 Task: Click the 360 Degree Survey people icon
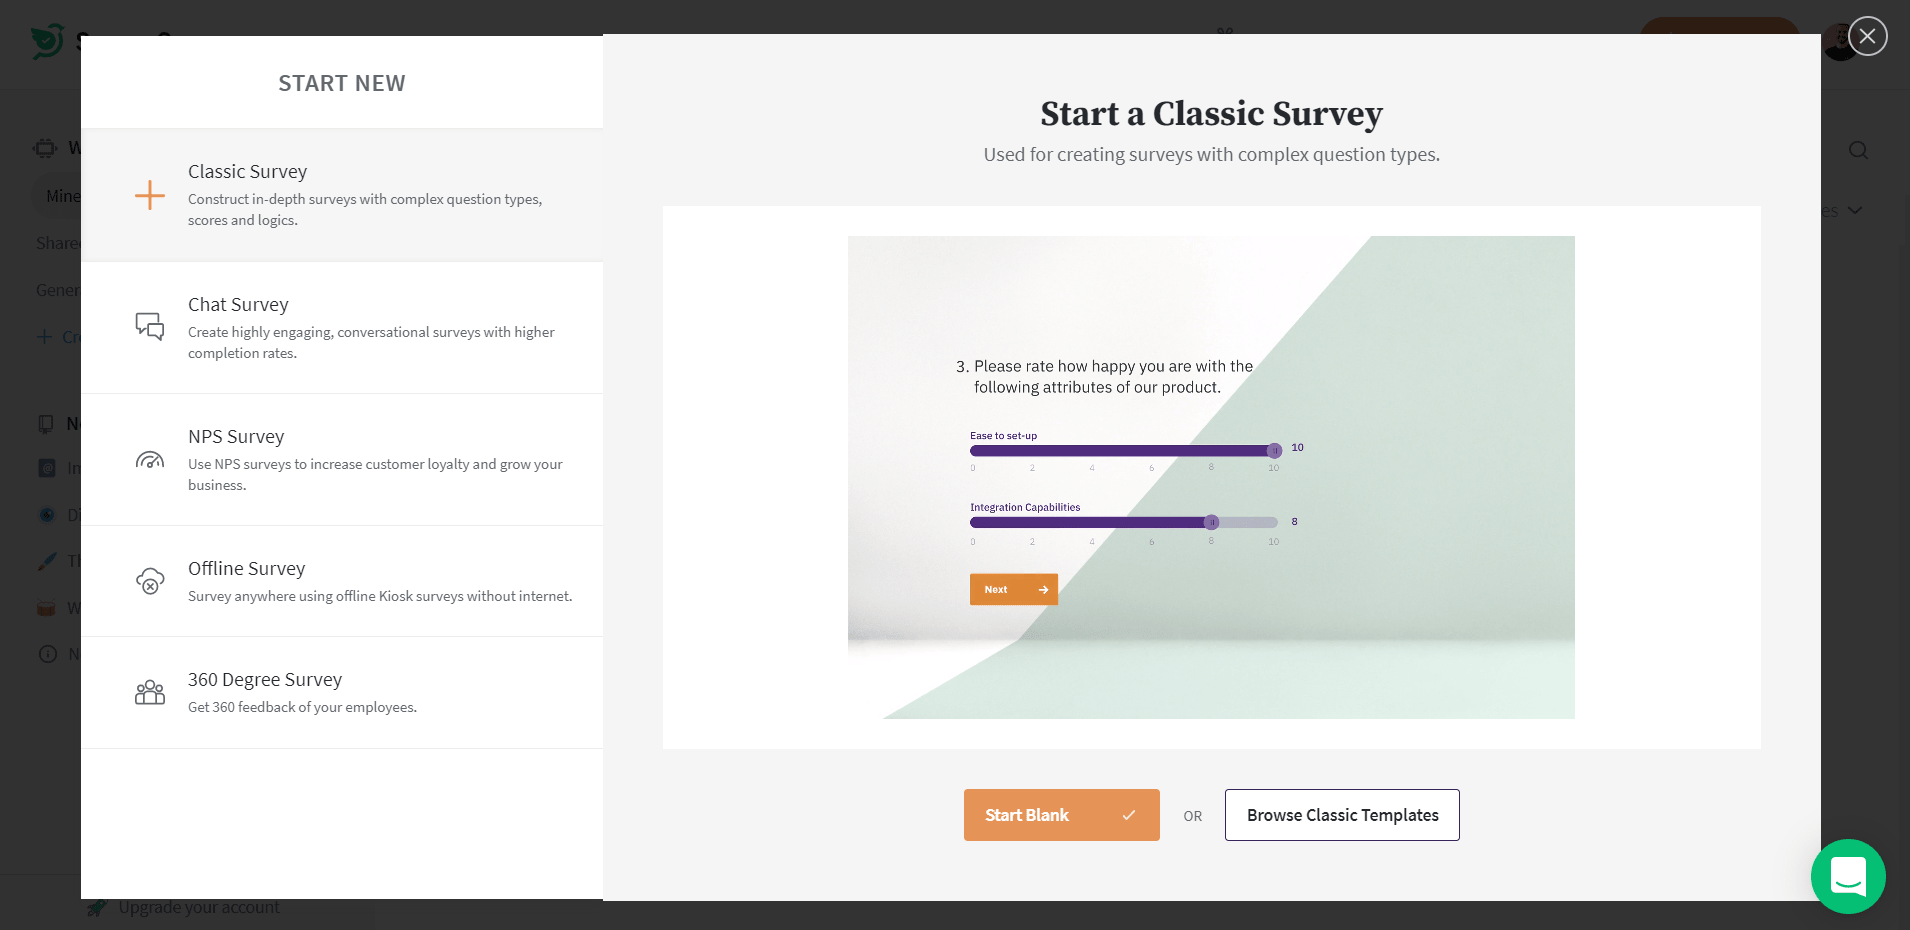(x=150, y=692)
